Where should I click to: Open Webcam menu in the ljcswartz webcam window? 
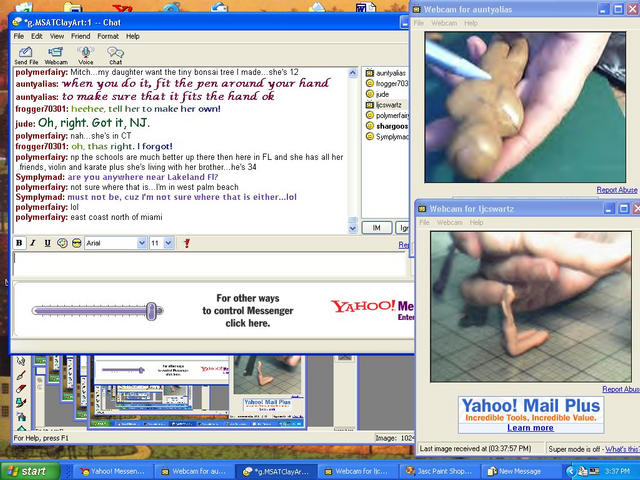450,222
